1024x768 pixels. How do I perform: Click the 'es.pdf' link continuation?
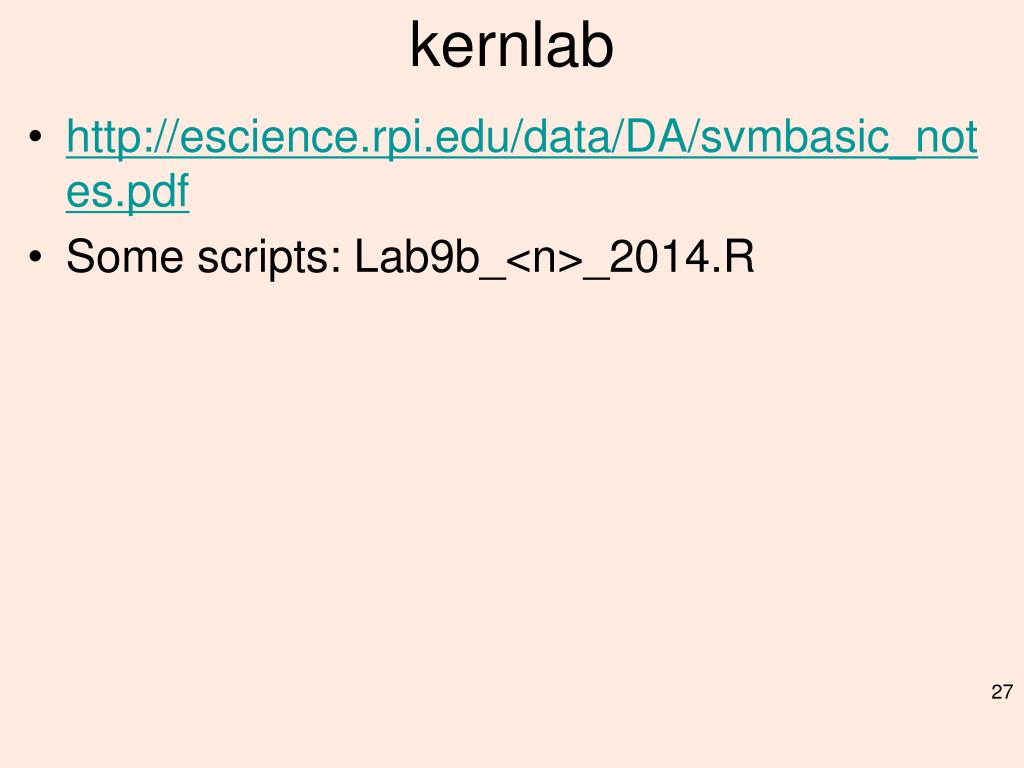[x=127, y=191]
